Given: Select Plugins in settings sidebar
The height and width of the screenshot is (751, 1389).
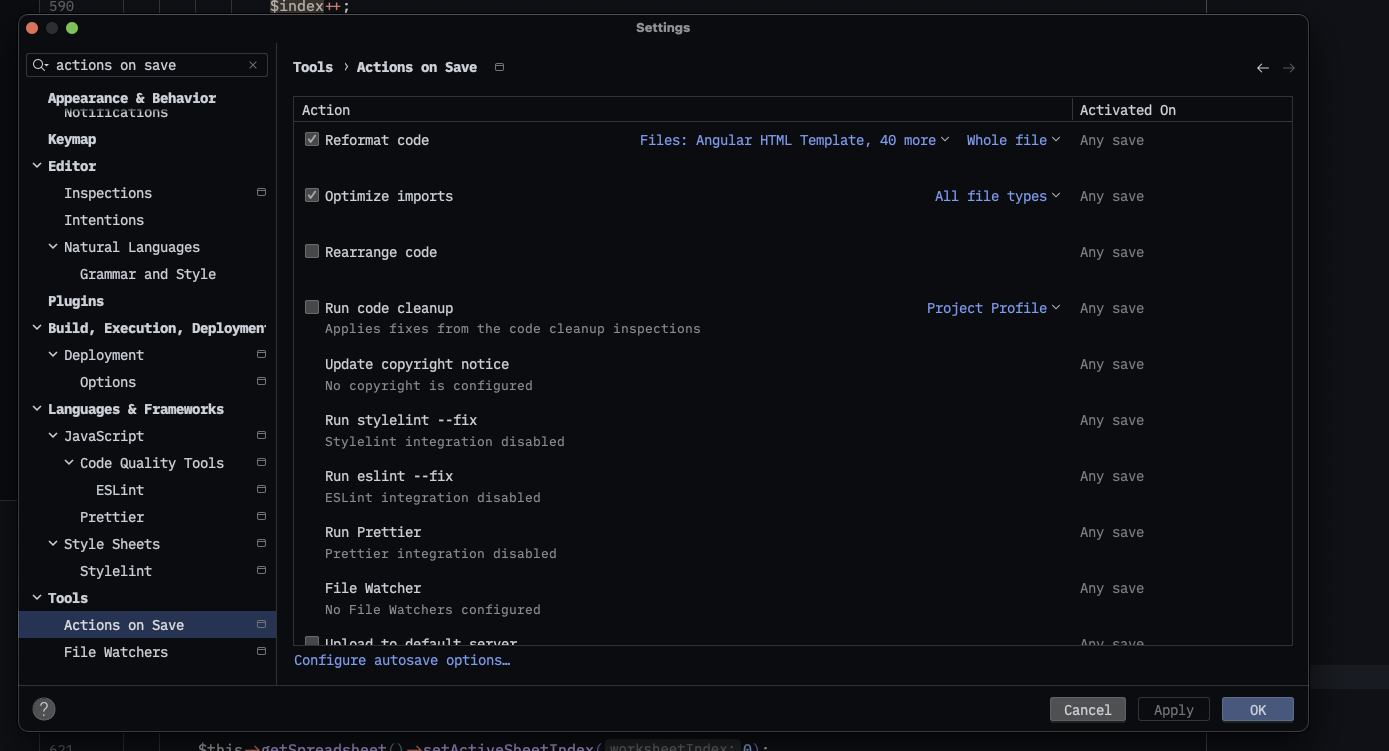Looking at the screenshot, I should pyautogui.click(x=76, y=301).
